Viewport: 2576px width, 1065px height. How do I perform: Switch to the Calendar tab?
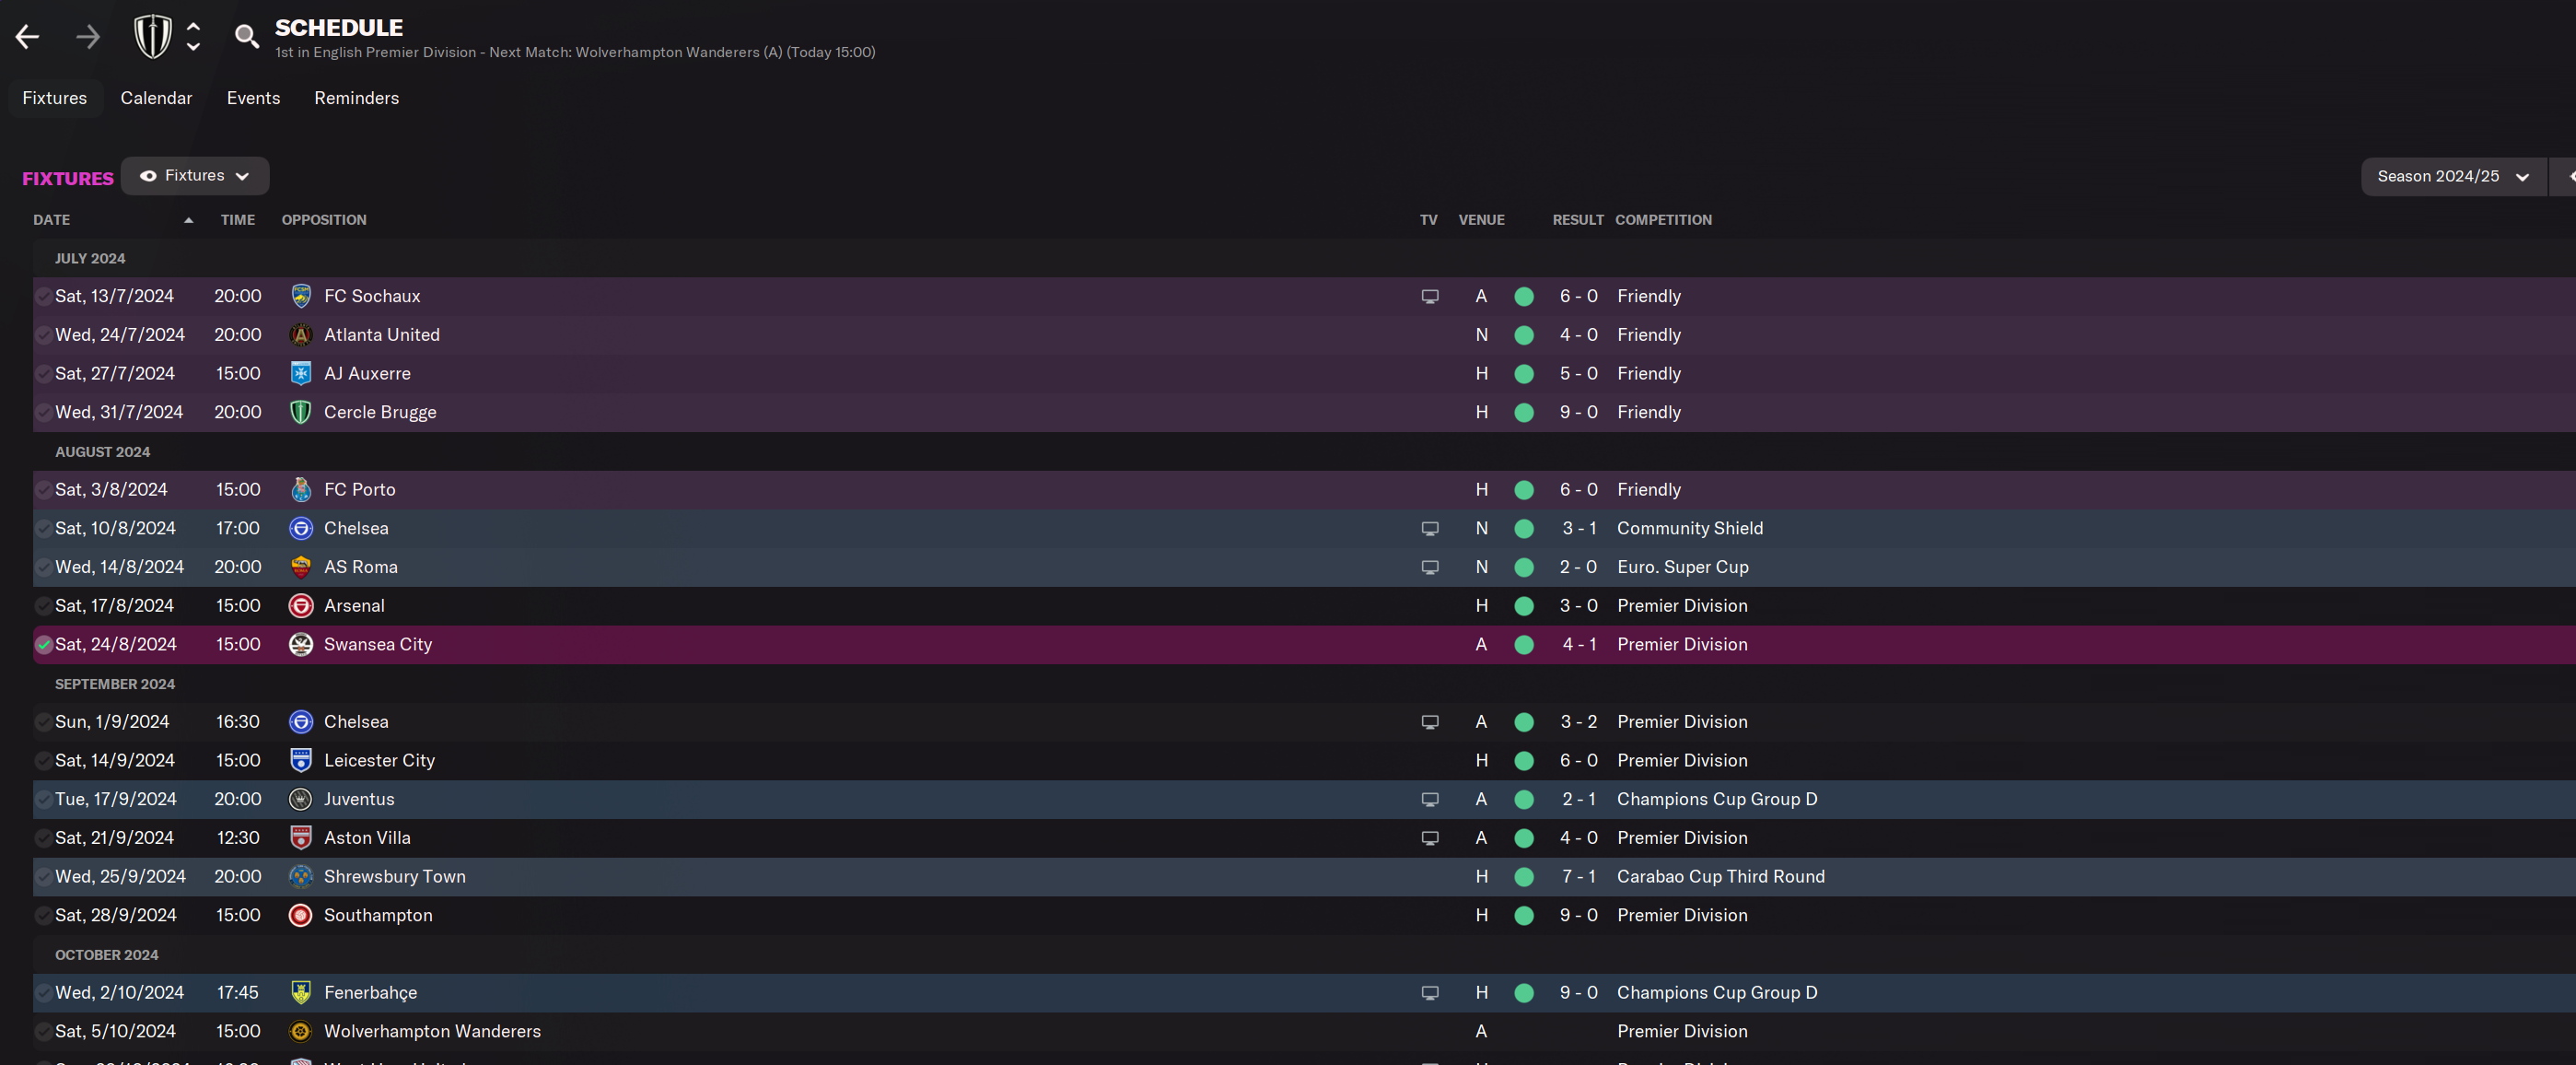156,98
